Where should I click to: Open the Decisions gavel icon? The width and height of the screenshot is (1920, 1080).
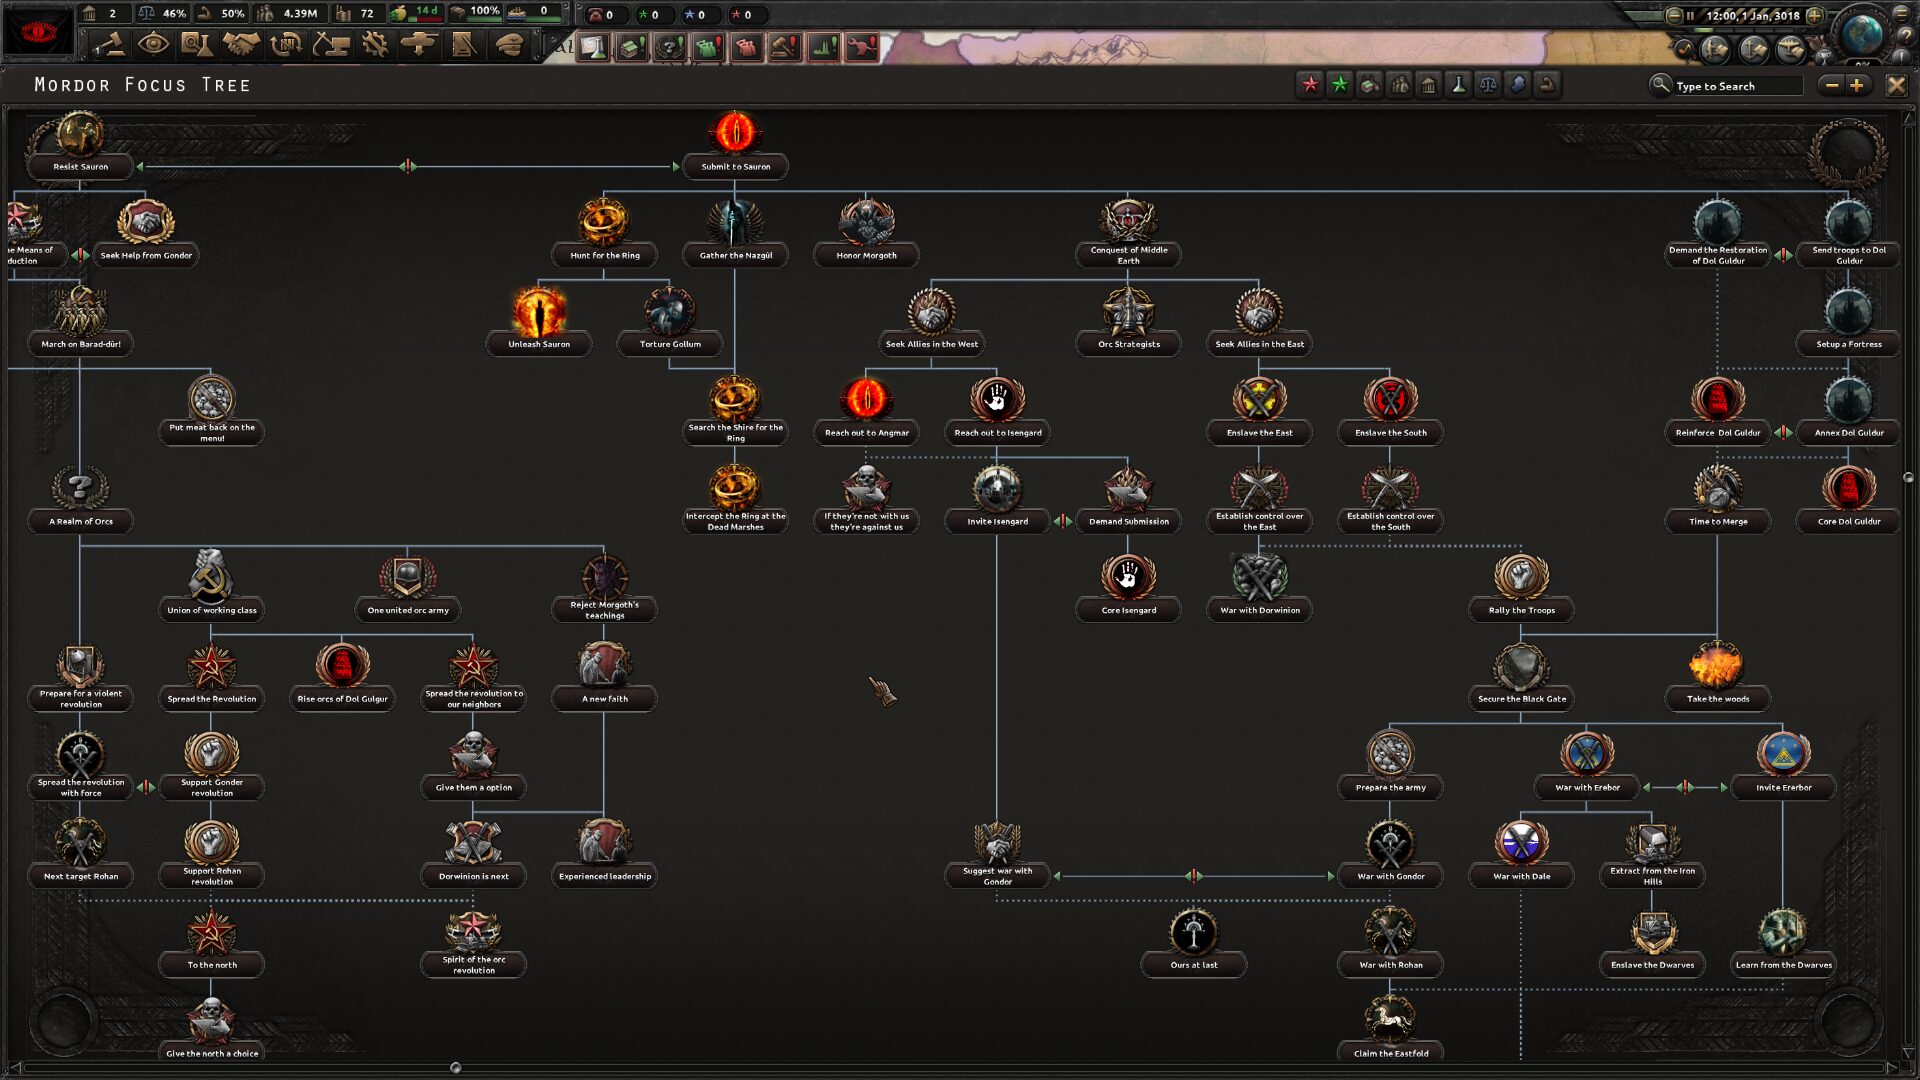click(x=109, y=44)
